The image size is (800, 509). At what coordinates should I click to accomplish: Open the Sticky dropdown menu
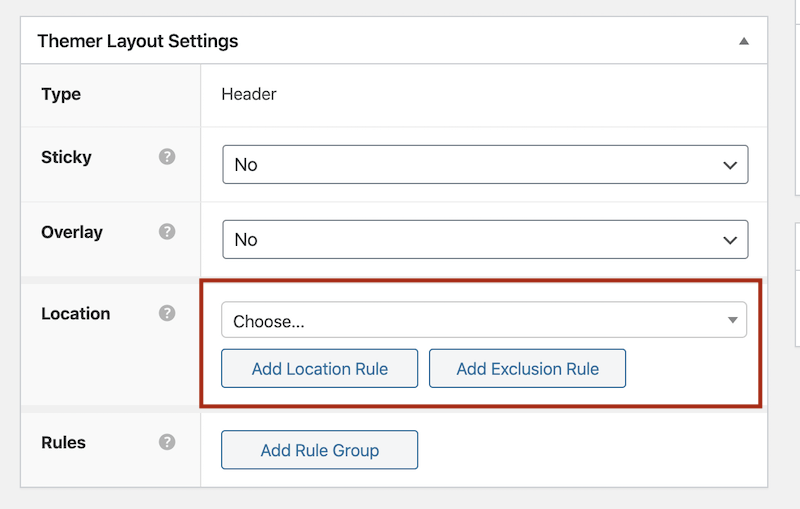484,165
